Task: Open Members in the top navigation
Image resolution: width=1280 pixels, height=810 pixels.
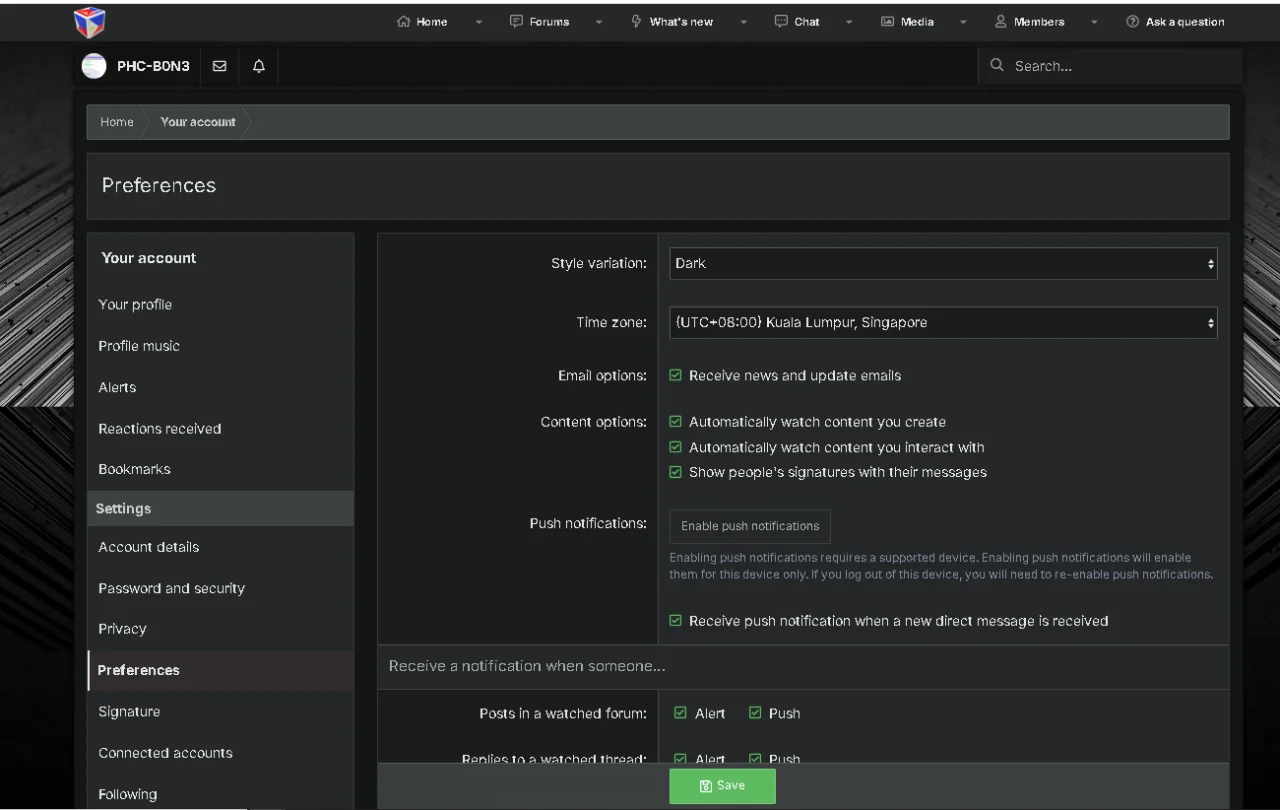Action: coord(1029,21)
